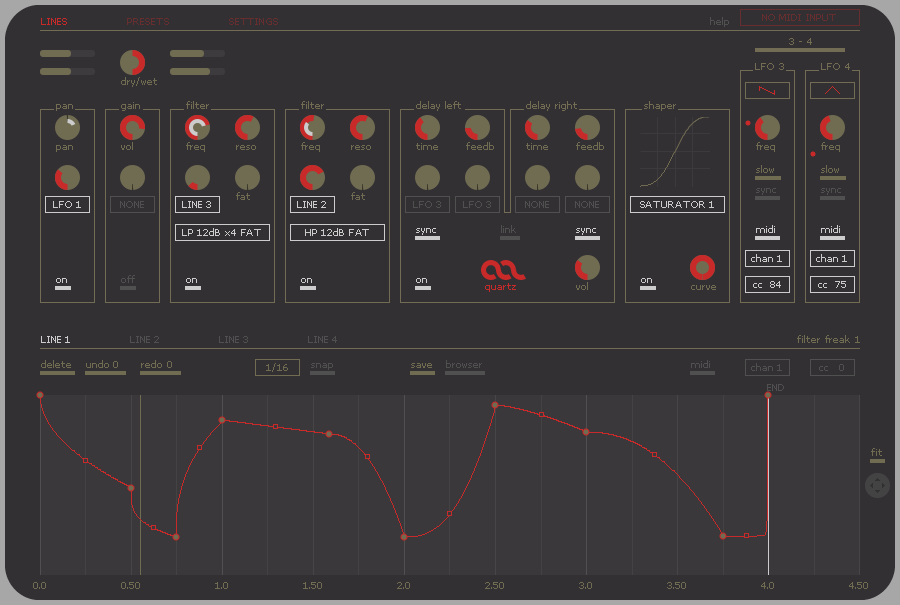The image size is (900, 605).
Task: Open the SATURATOR 1 shaper dropdown
Action: coord(677,205)
